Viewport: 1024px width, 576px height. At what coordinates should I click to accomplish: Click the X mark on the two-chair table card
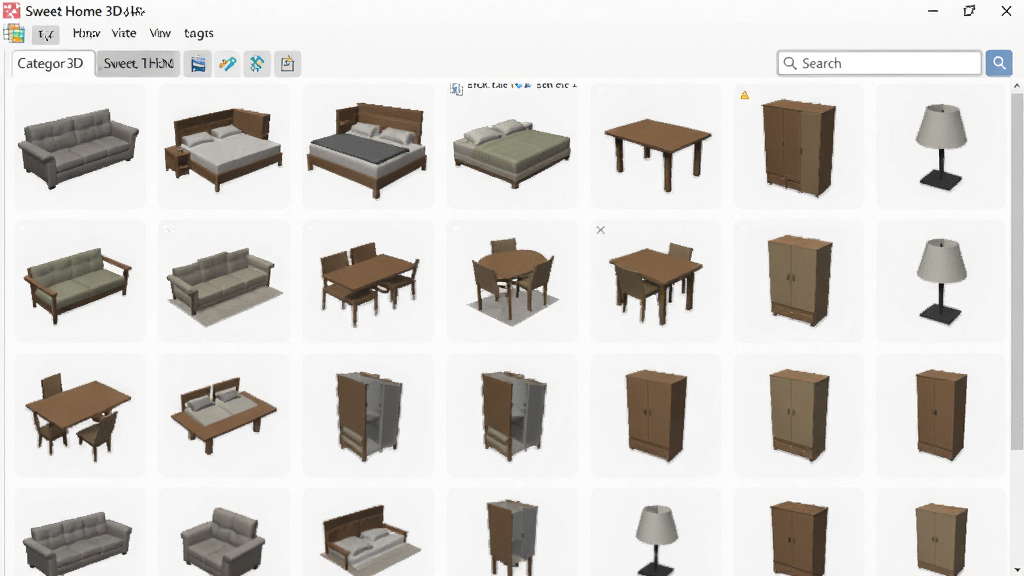tap(600, 230)
